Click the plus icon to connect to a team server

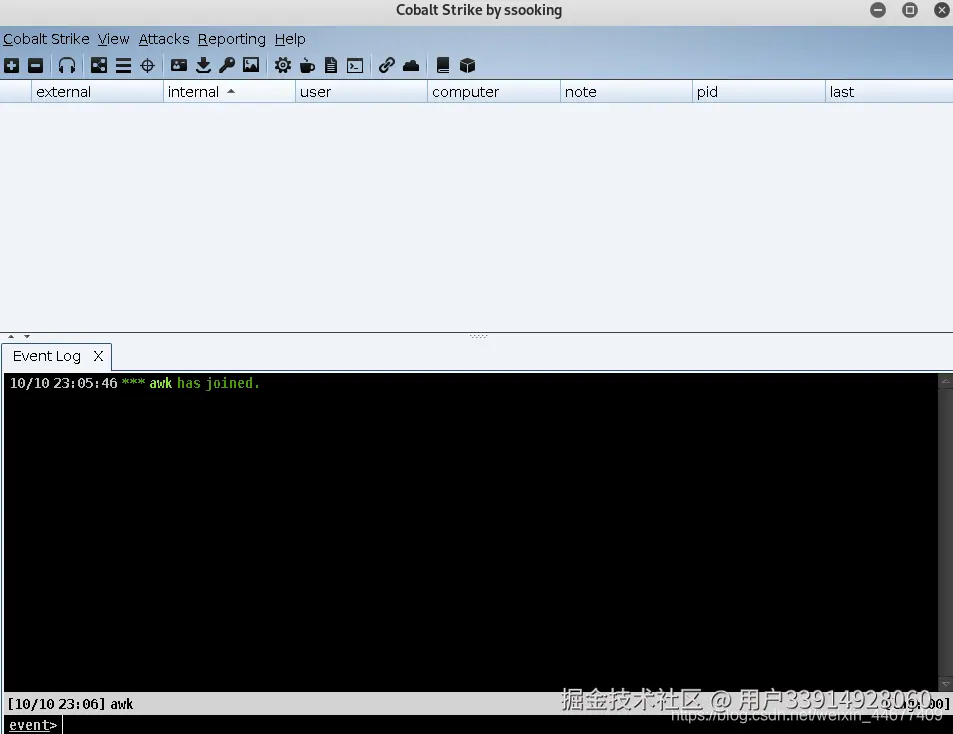12,65
